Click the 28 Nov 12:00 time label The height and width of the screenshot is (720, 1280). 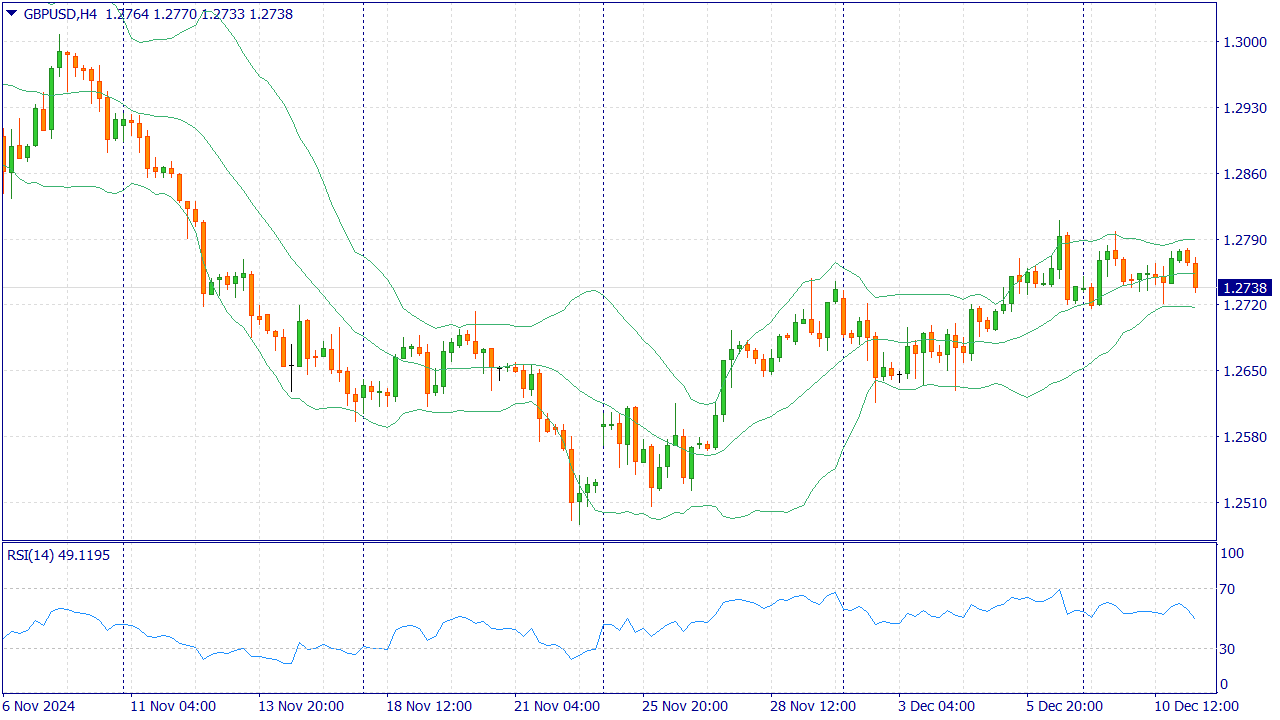point(813,706)
